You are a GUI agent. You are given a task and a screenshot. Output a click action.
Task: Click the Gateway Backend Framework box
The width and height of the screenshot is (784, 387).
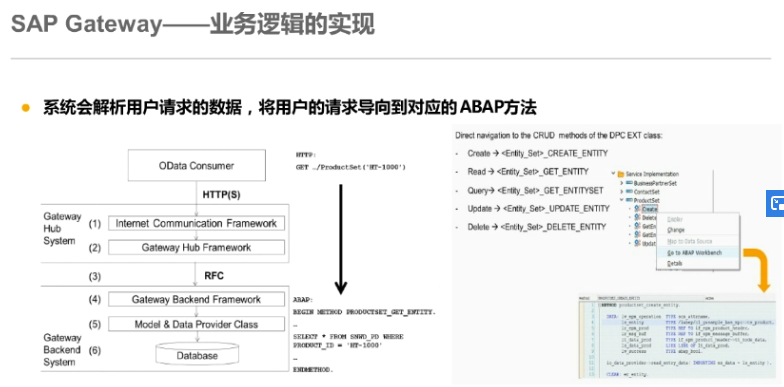pos(196,300)
